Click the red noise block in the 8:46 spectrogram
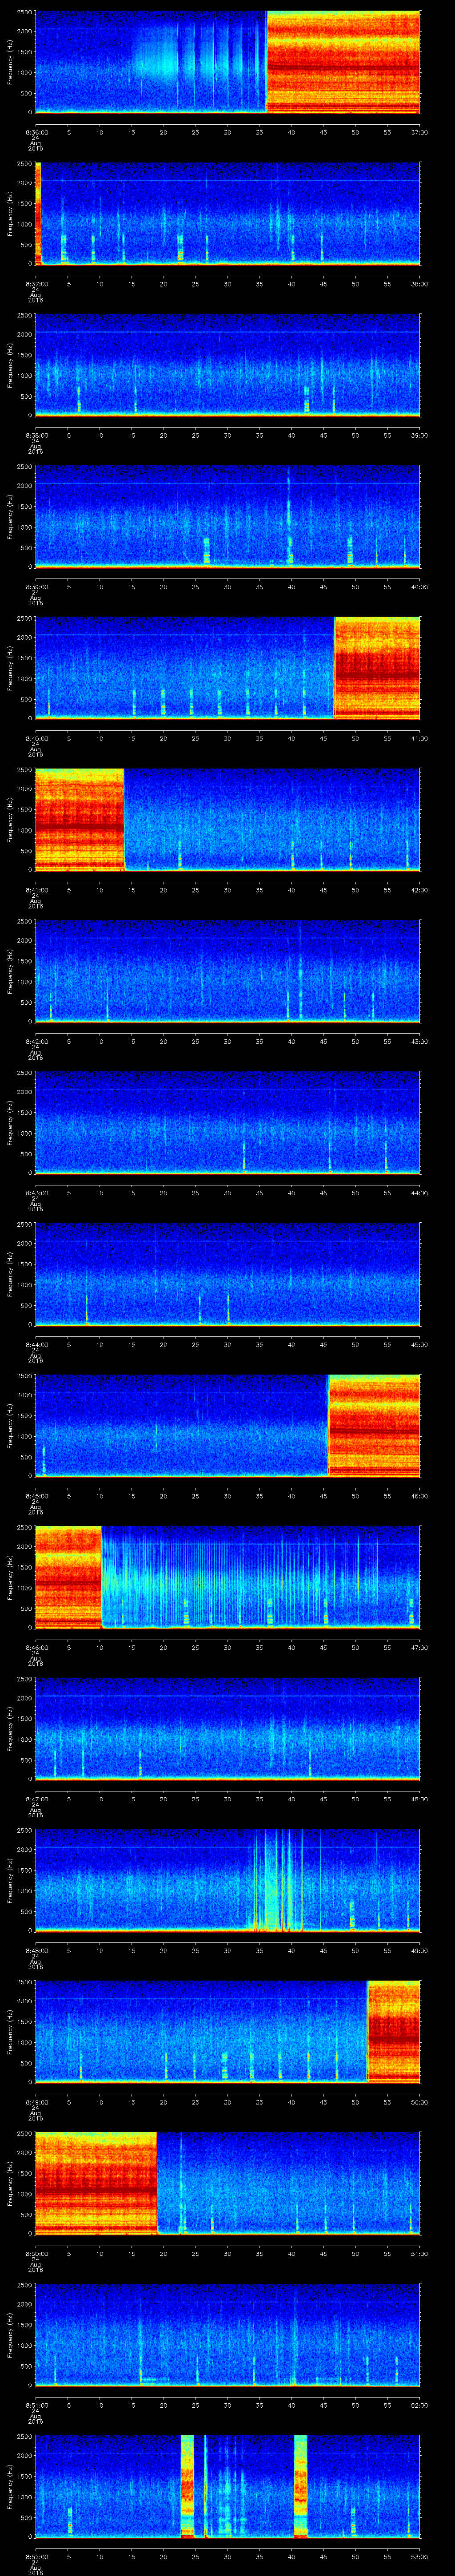Screen dimensions: 455x2576 [x=68, y=1577]
